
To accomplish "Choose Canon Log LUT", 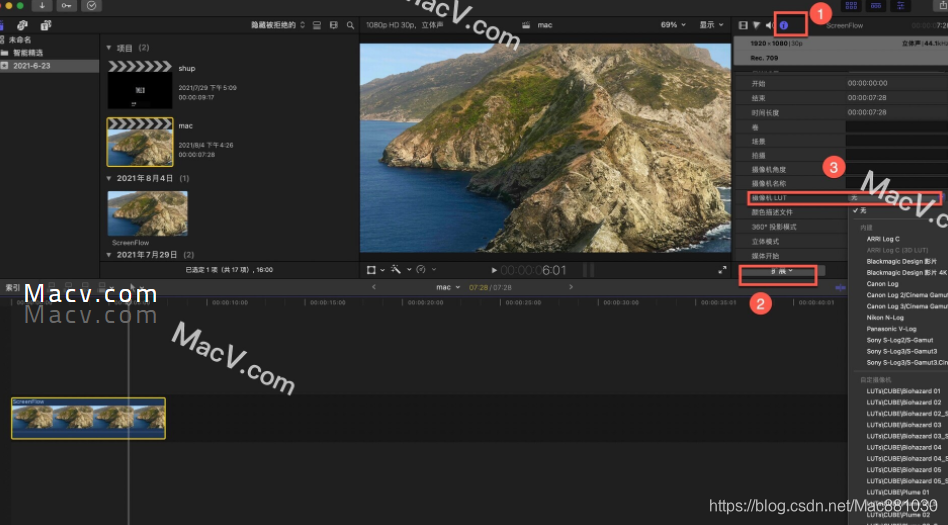I will [x=882, y=284].
